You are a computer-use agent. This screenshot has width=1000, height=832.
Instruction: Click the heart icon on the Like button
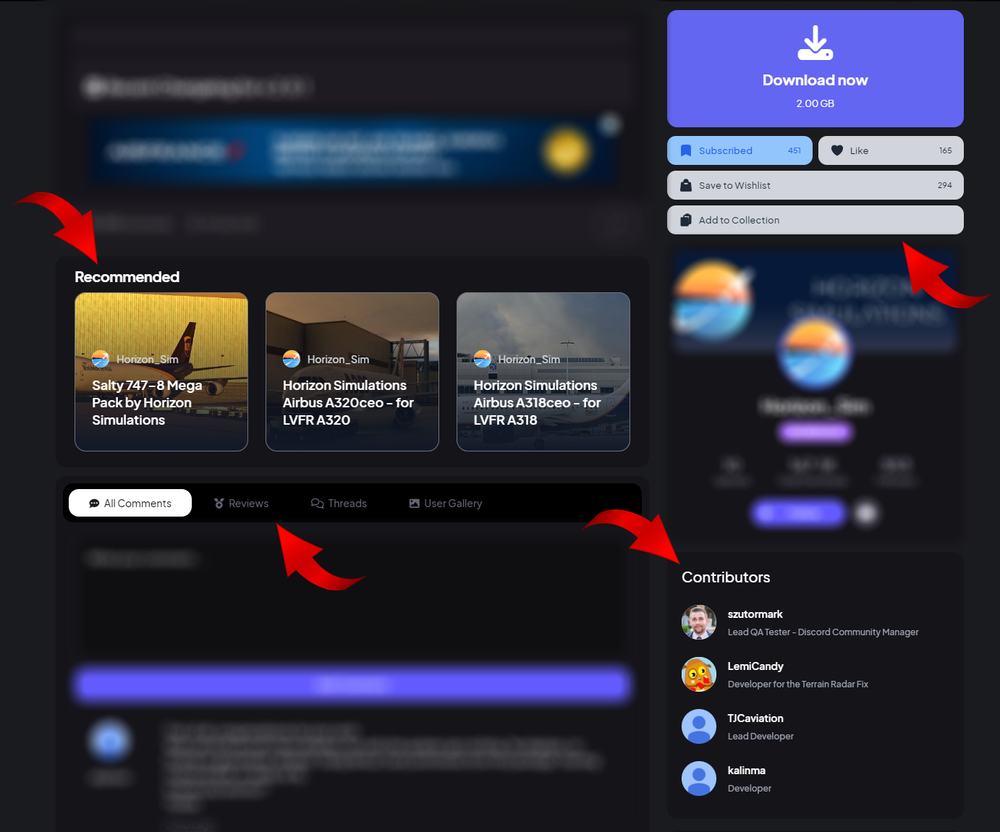click(x=836, y=150)
